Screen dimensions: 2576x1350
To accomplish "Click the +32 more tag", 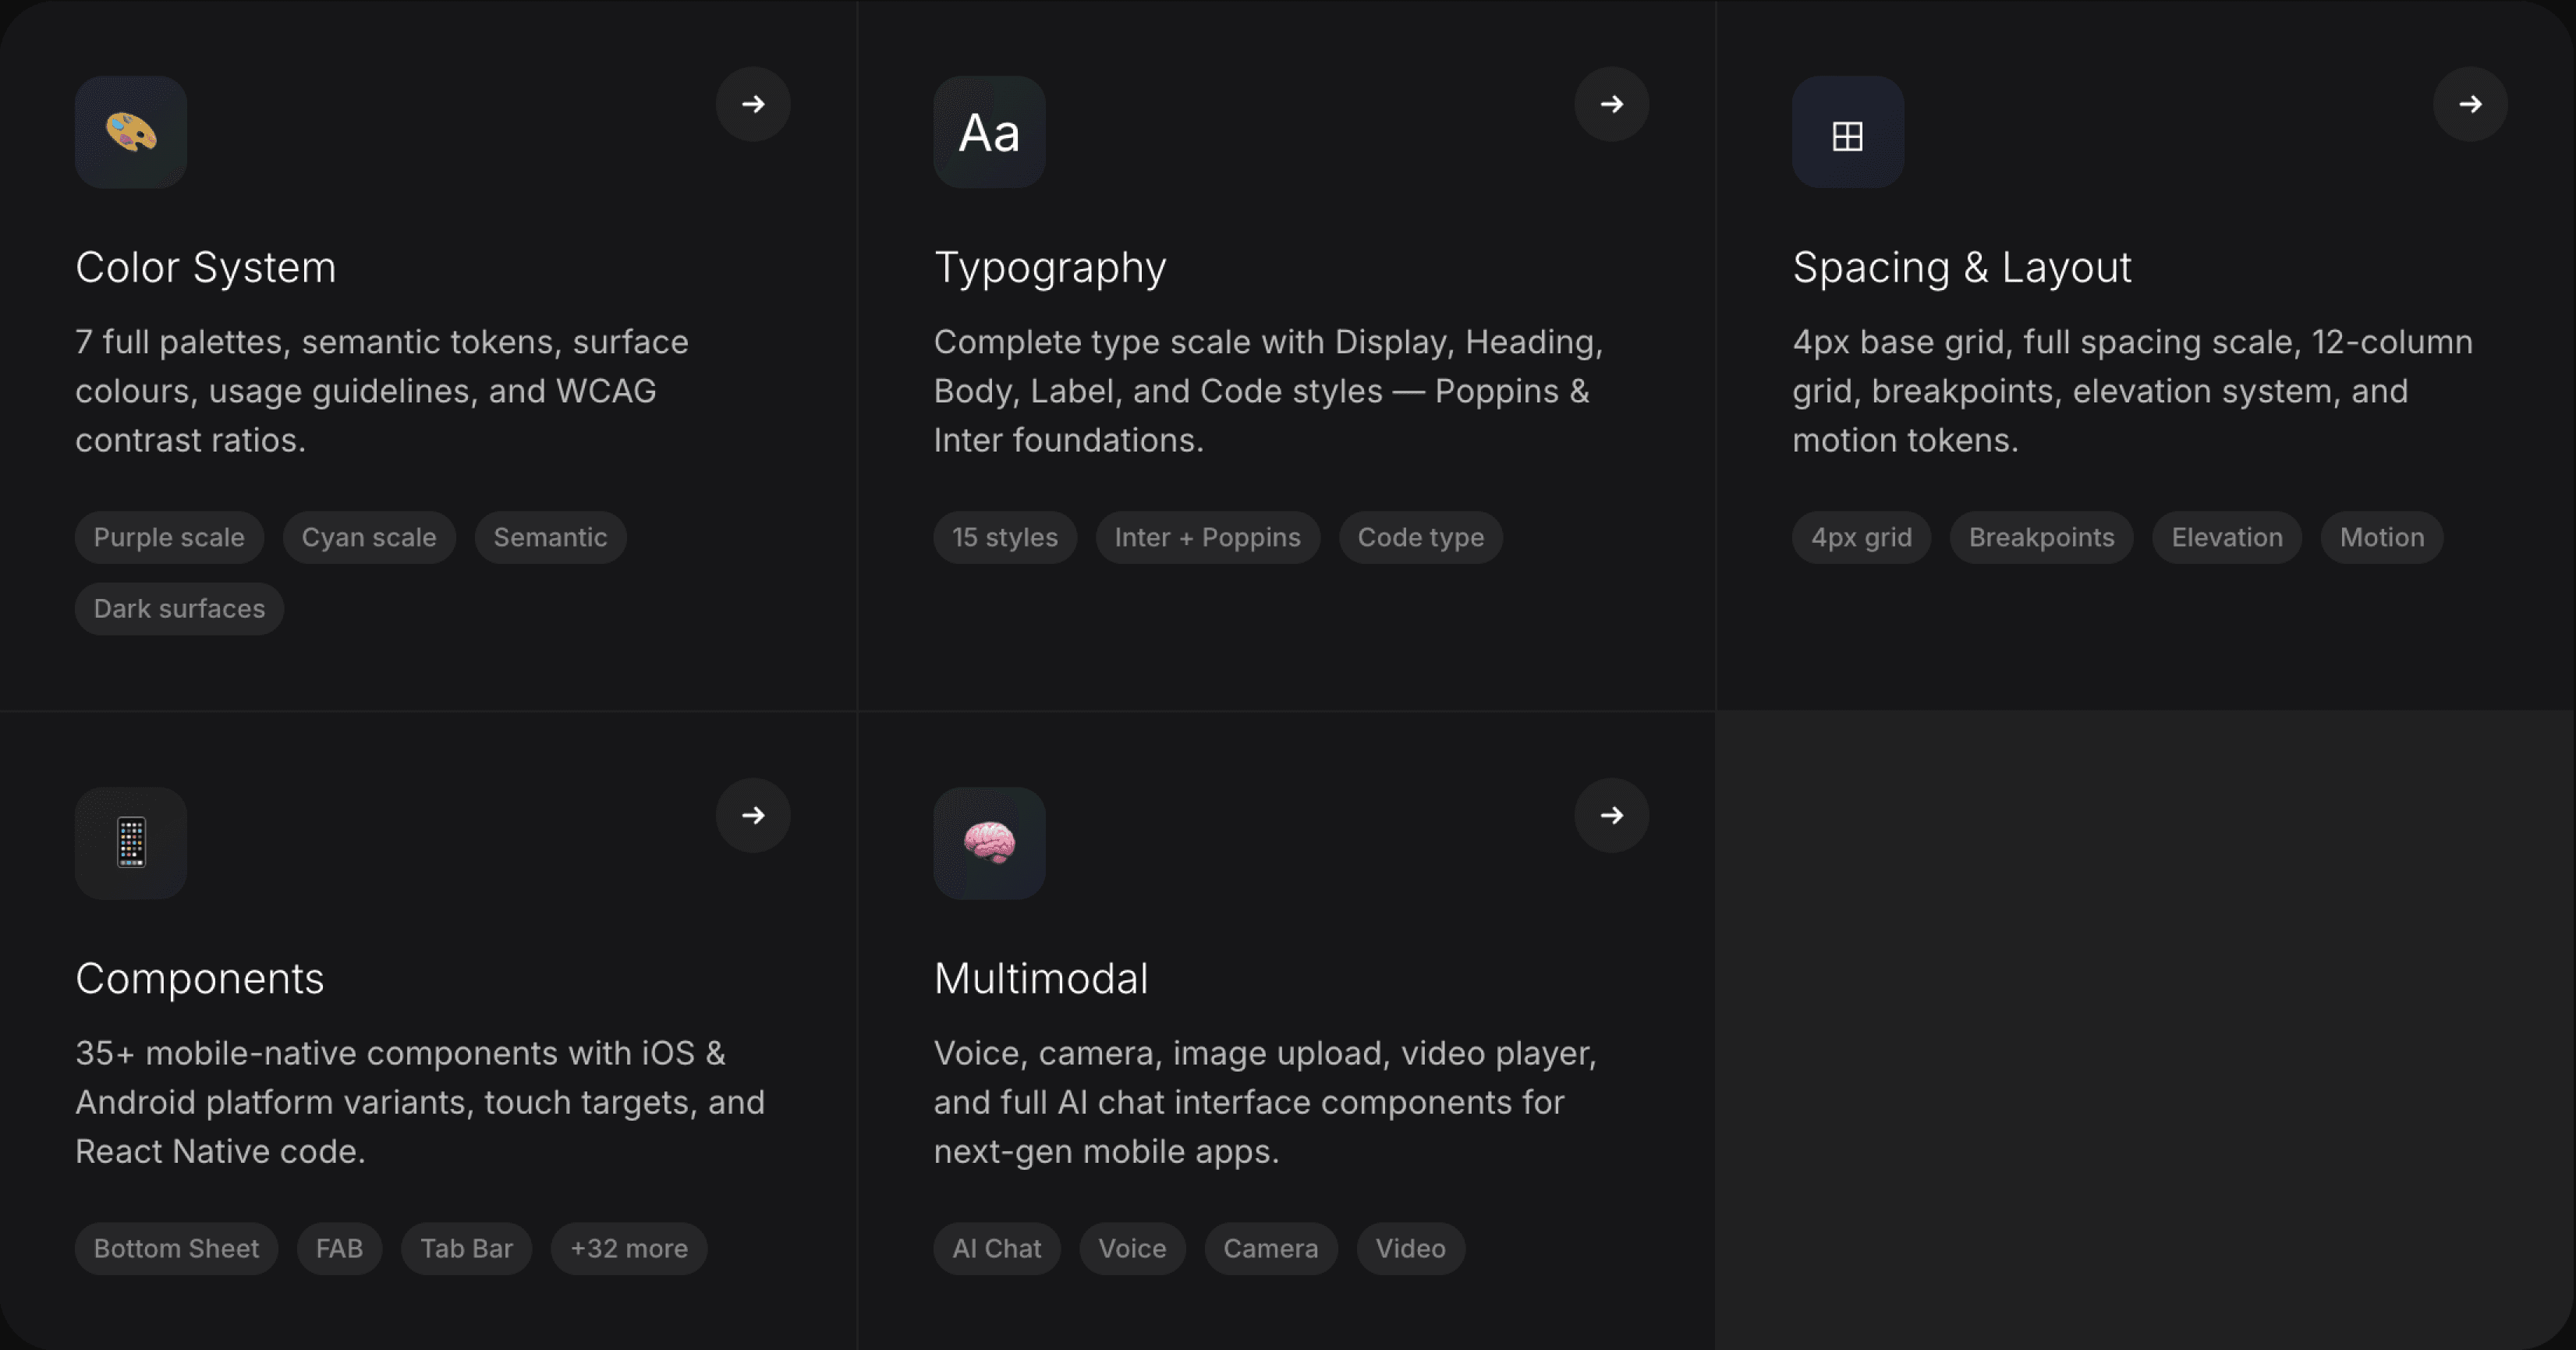I will (x=628, y=1248).
